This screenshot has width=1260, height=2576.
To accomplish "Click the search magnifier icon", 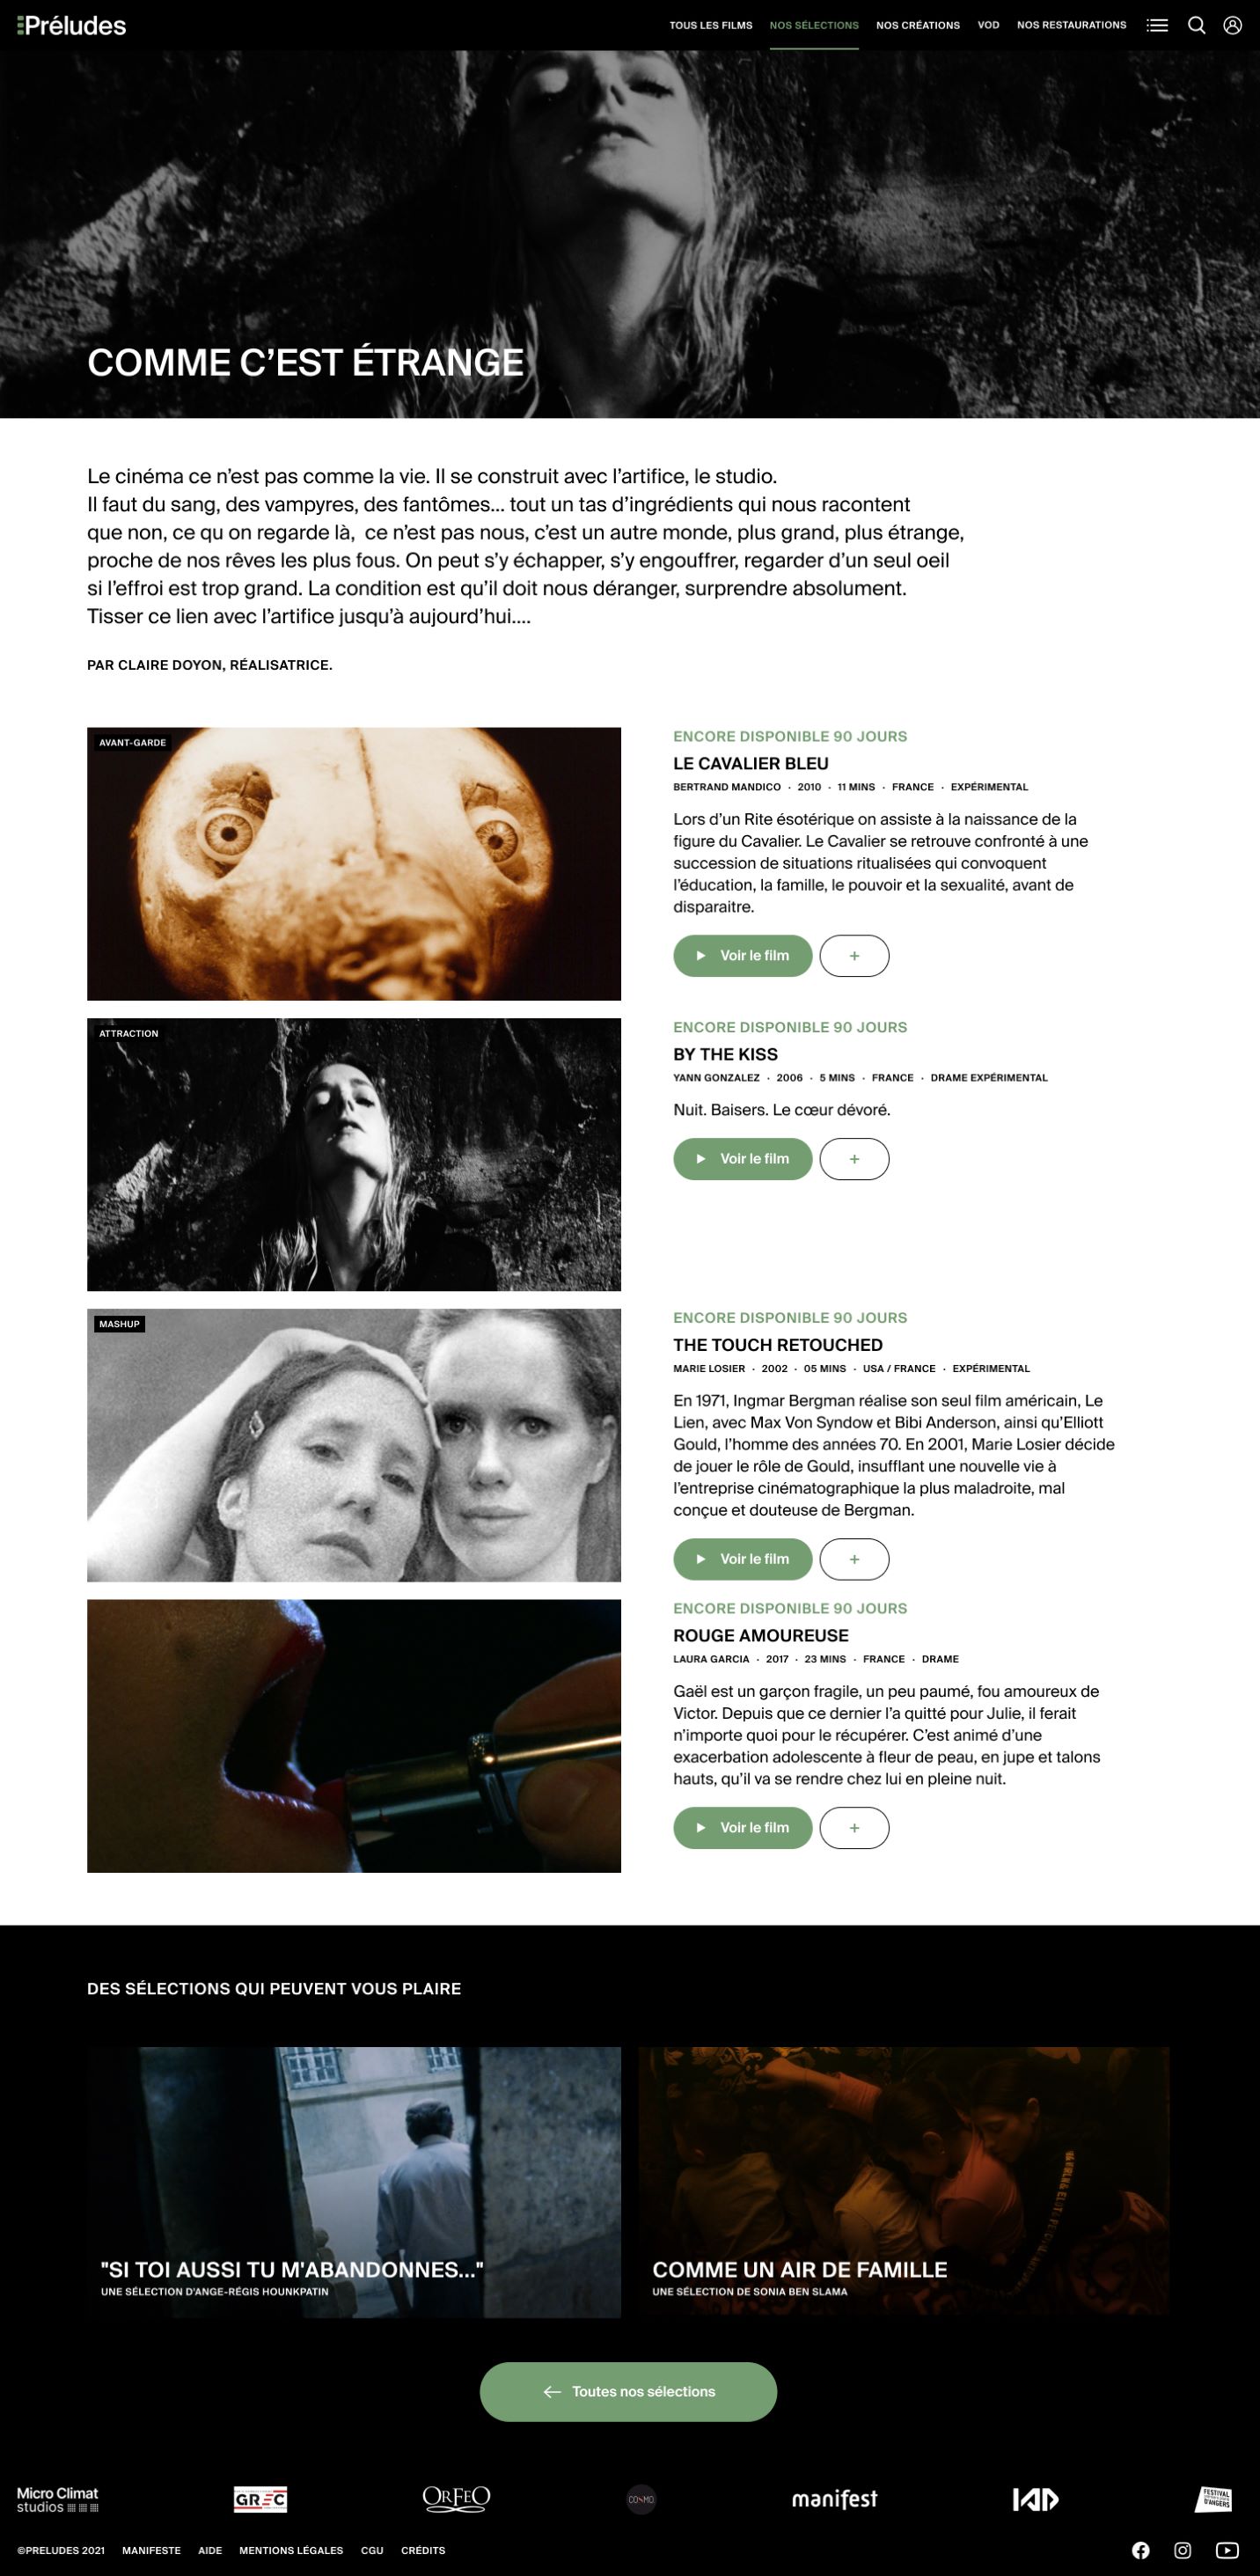I will [x=1196, y=25].
